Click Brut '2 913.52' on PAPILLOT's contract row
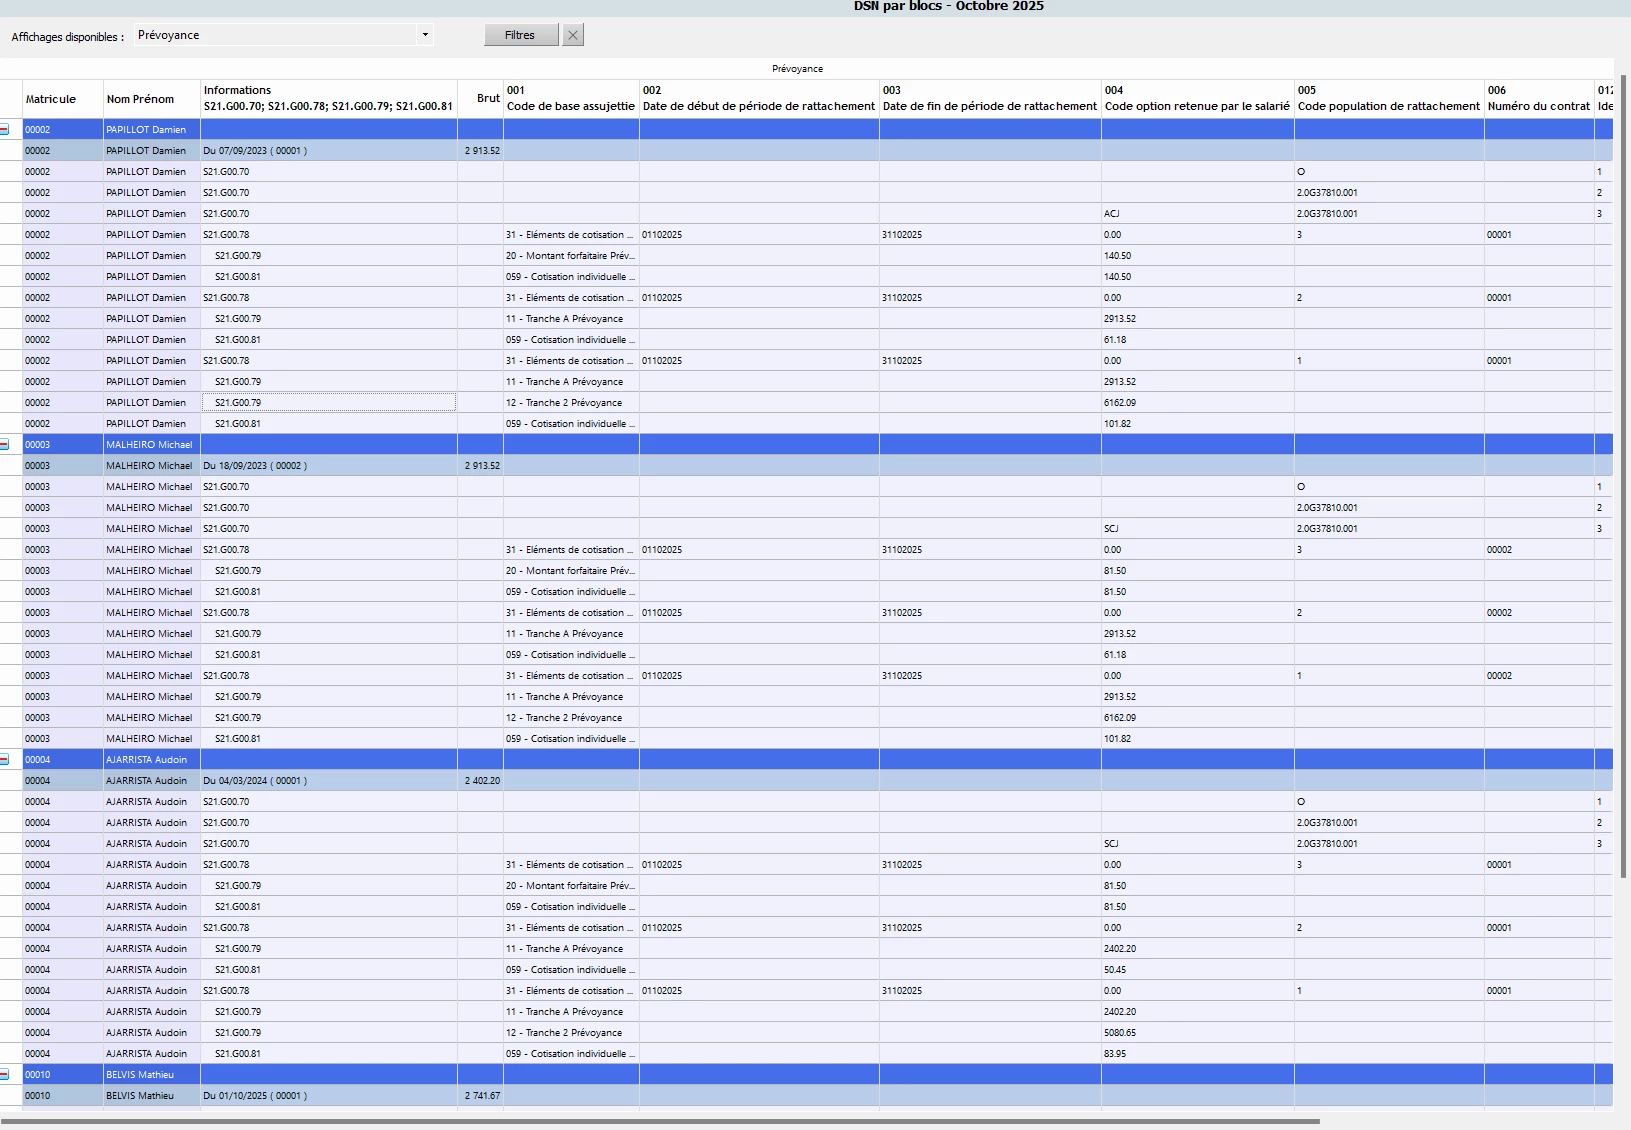 click(482, 151)
